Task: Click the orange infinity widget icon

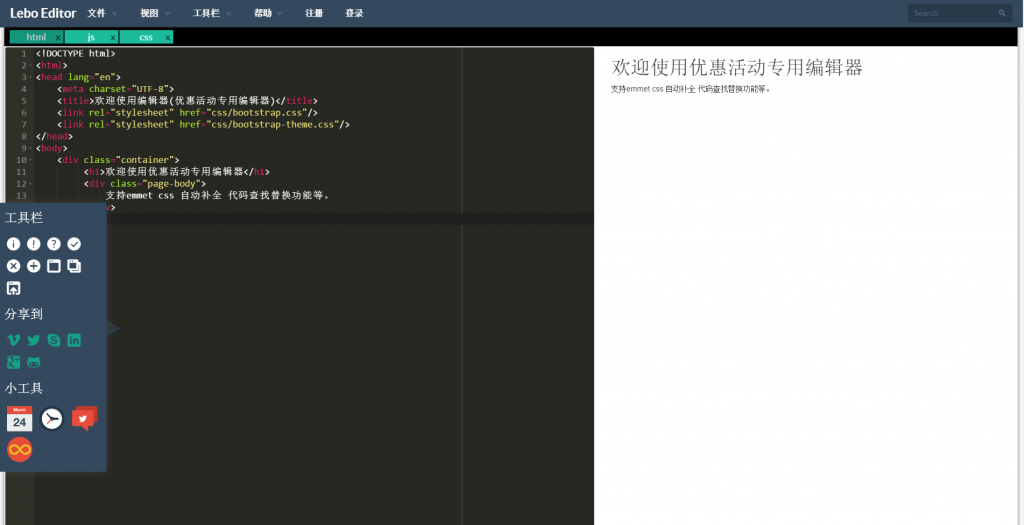Action: (19, 450)
